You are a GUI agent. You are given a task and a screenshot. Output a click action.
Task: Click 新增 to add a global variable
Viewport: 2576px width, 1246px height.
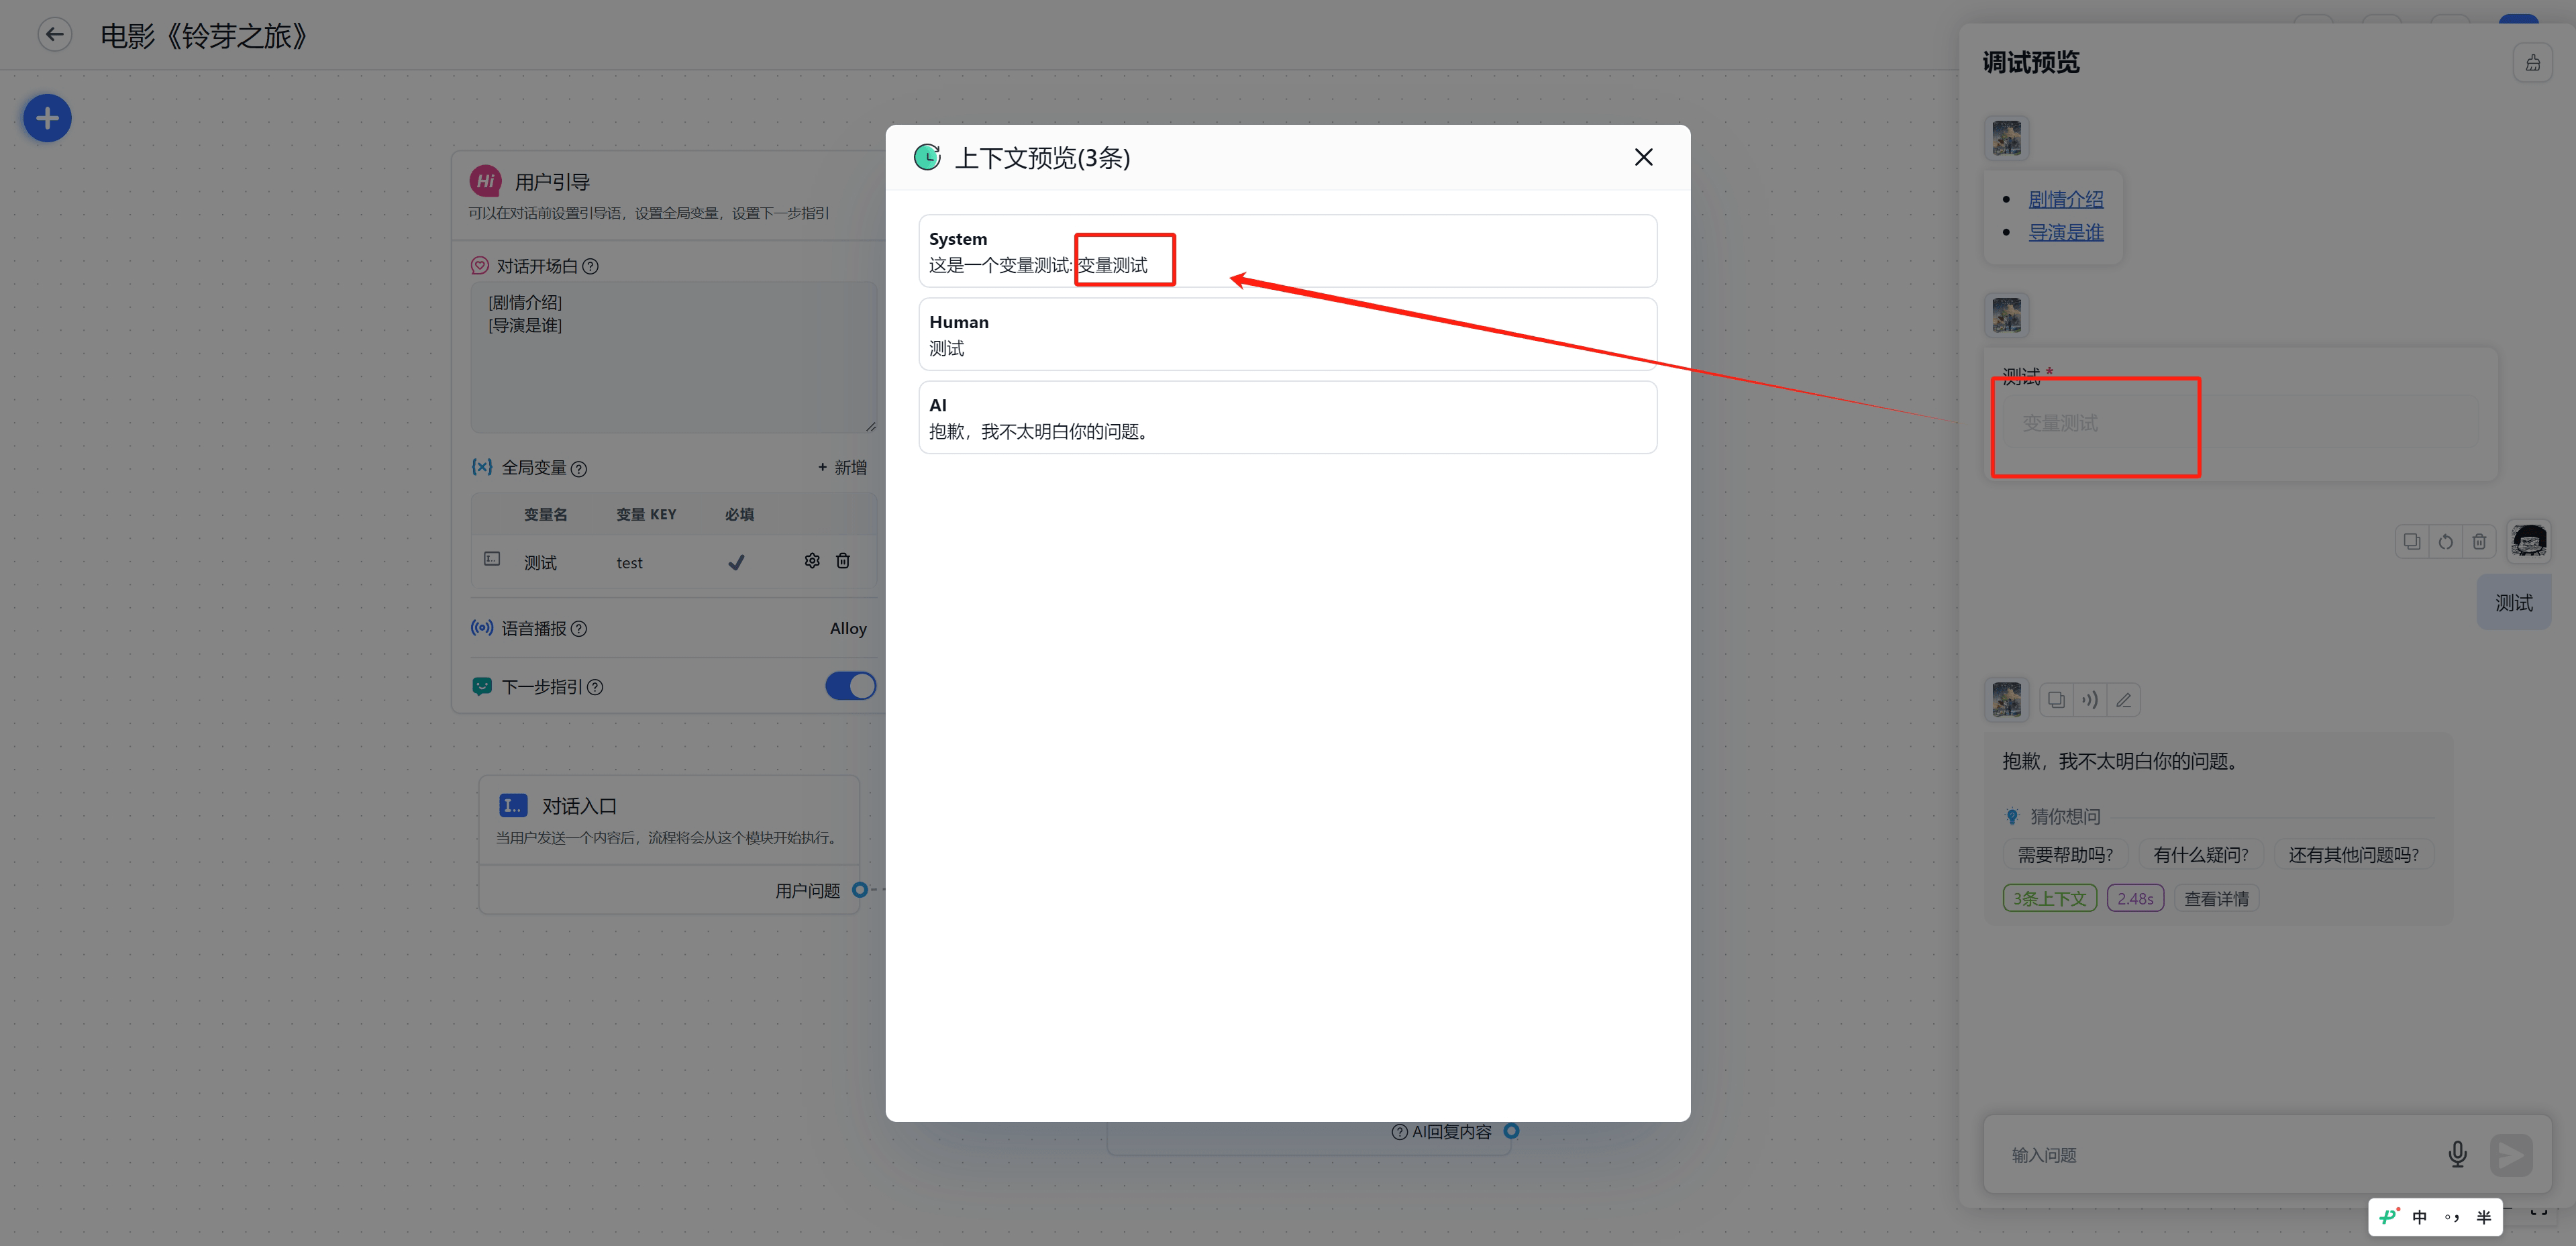point(842,467)
